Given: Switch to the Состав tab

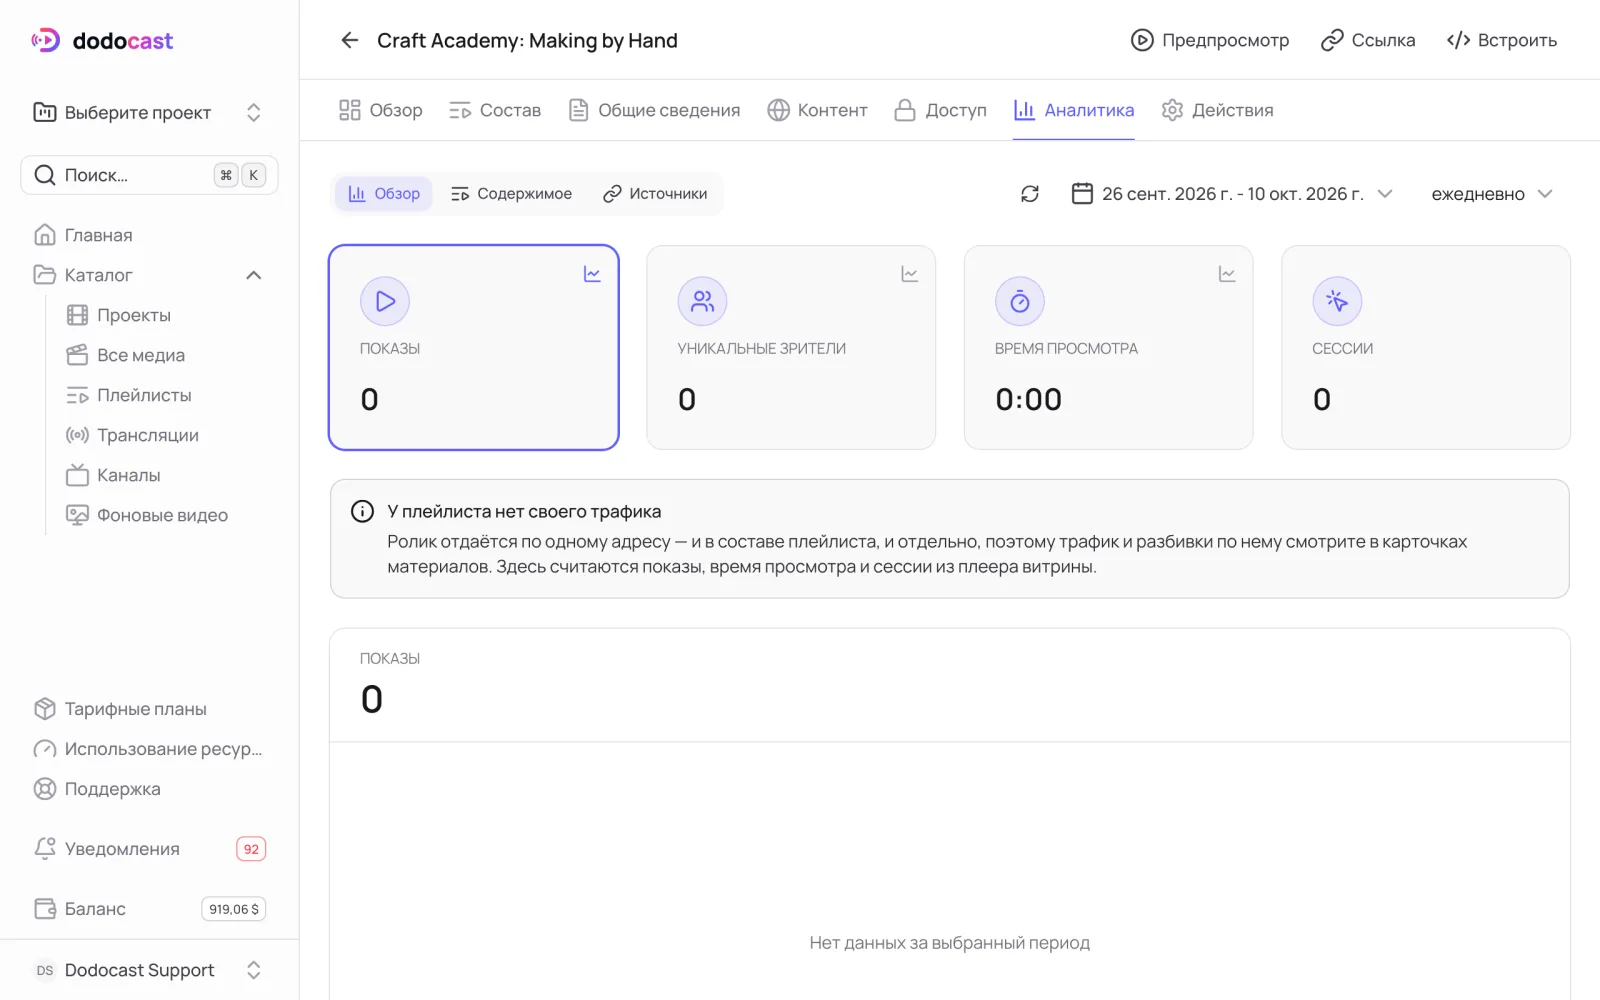Looking at the screenshot, I should tap(495, 110).
